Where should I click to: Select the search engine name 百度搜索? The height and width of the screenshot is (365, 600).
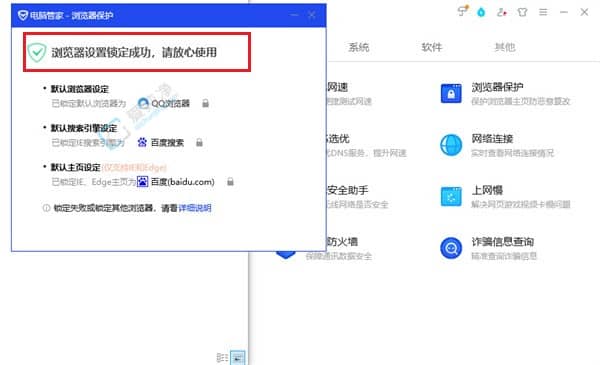[167, 143]
